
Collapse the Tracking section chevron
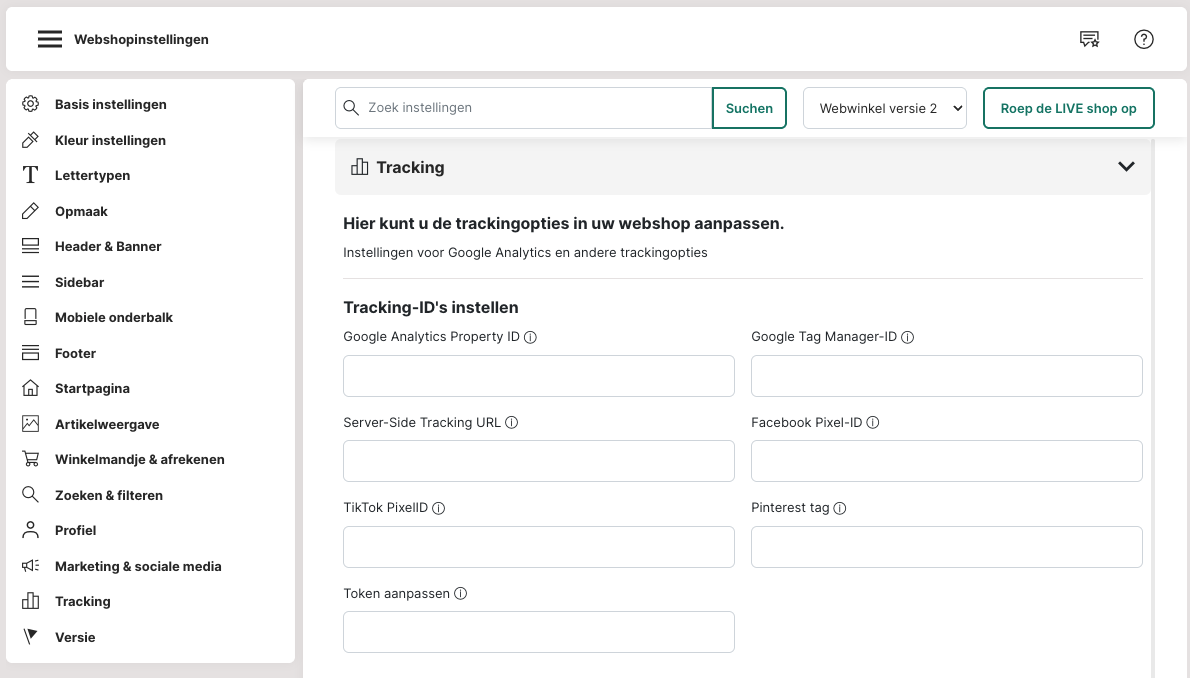[1126, 167]
